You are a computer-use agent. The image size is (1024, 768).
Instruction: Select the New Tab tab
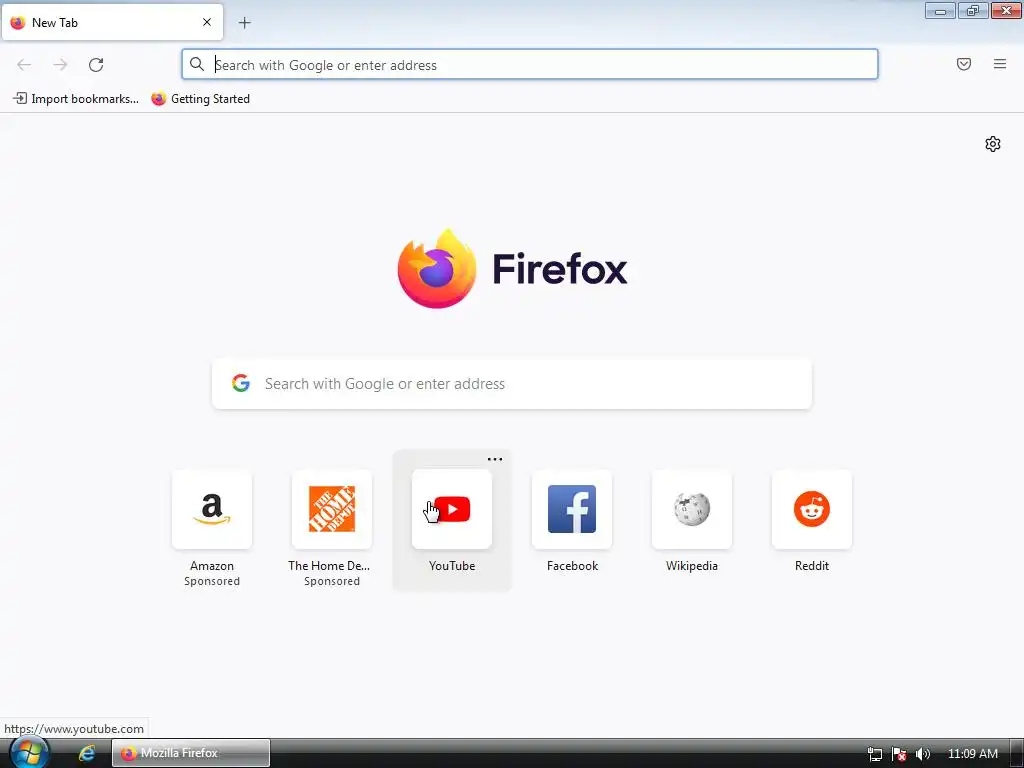[112, 22]
